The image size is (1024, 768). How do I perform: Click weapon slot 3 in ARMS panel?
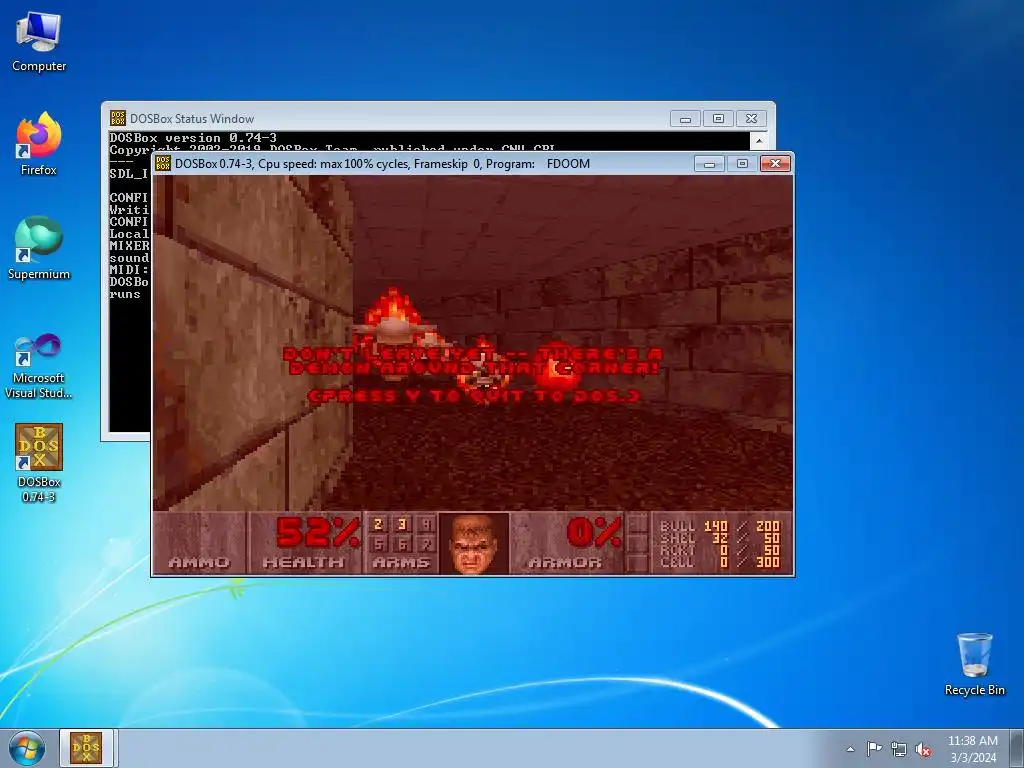pos(402,524)
